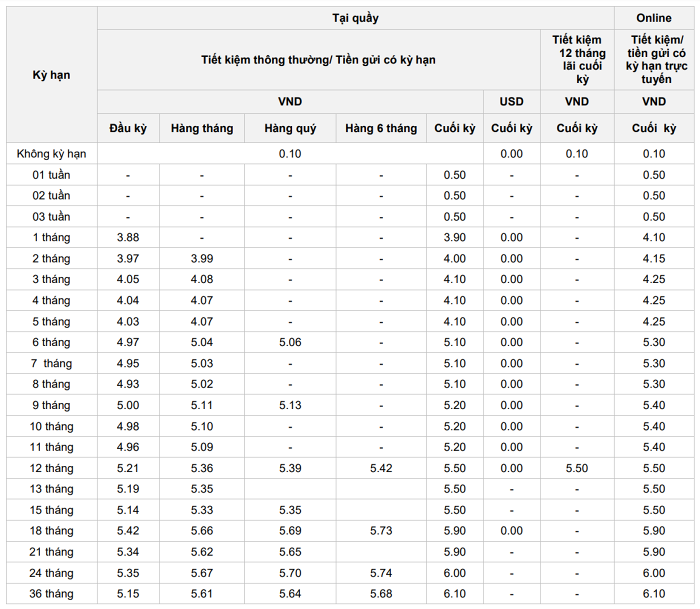700x609 pixels.
Task: Click the 'Hàng 6 tháng' column header
Action: coord(381,128)
